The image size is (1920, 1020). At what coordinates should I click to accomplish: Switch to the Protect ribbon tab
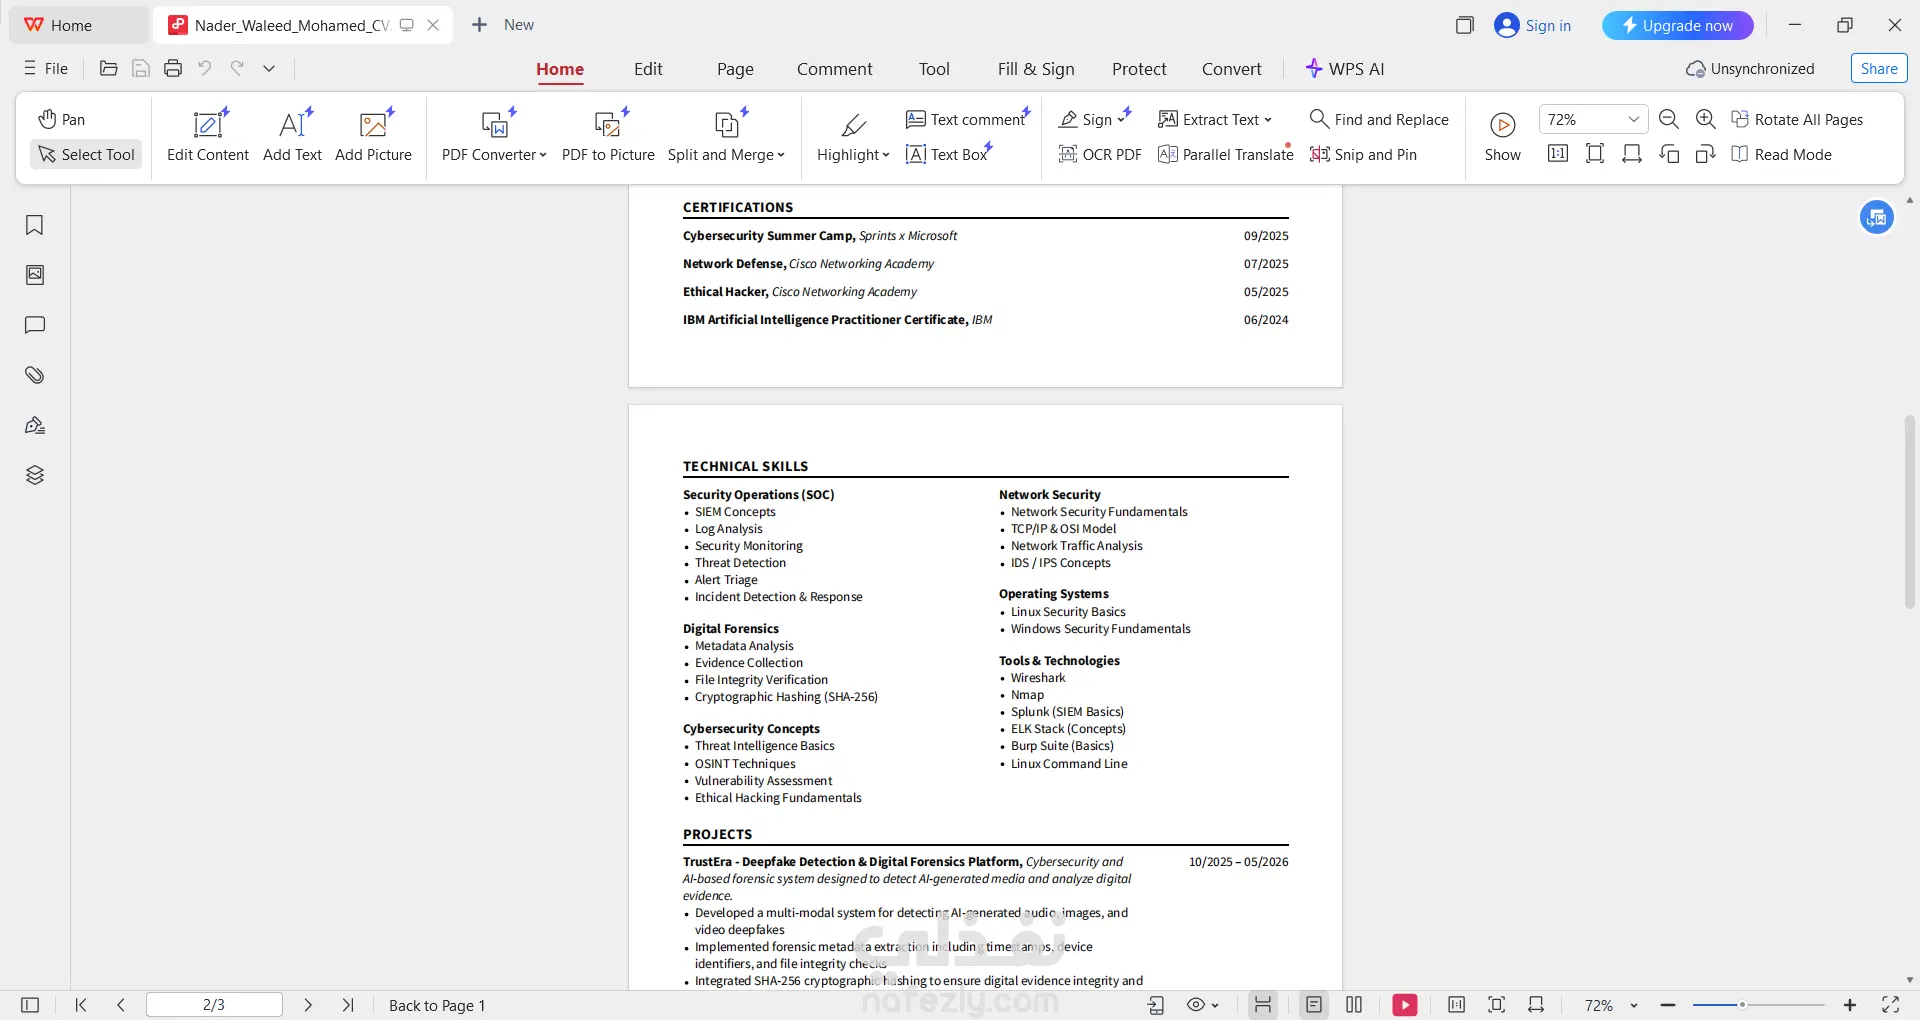[1139, 69]
